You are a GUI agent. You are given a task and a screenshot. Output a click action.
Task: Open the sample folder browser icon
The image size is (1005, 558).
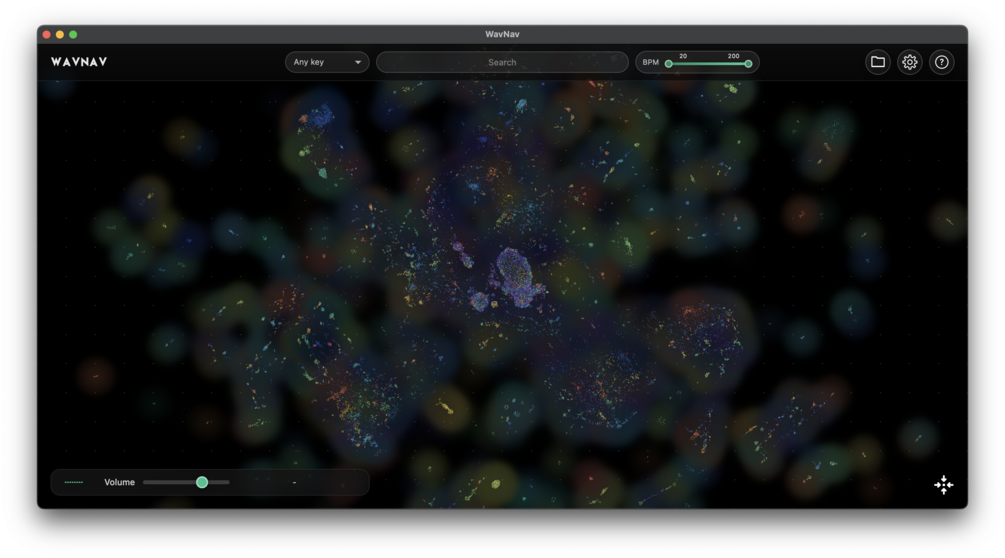click(x=877, y=62)
